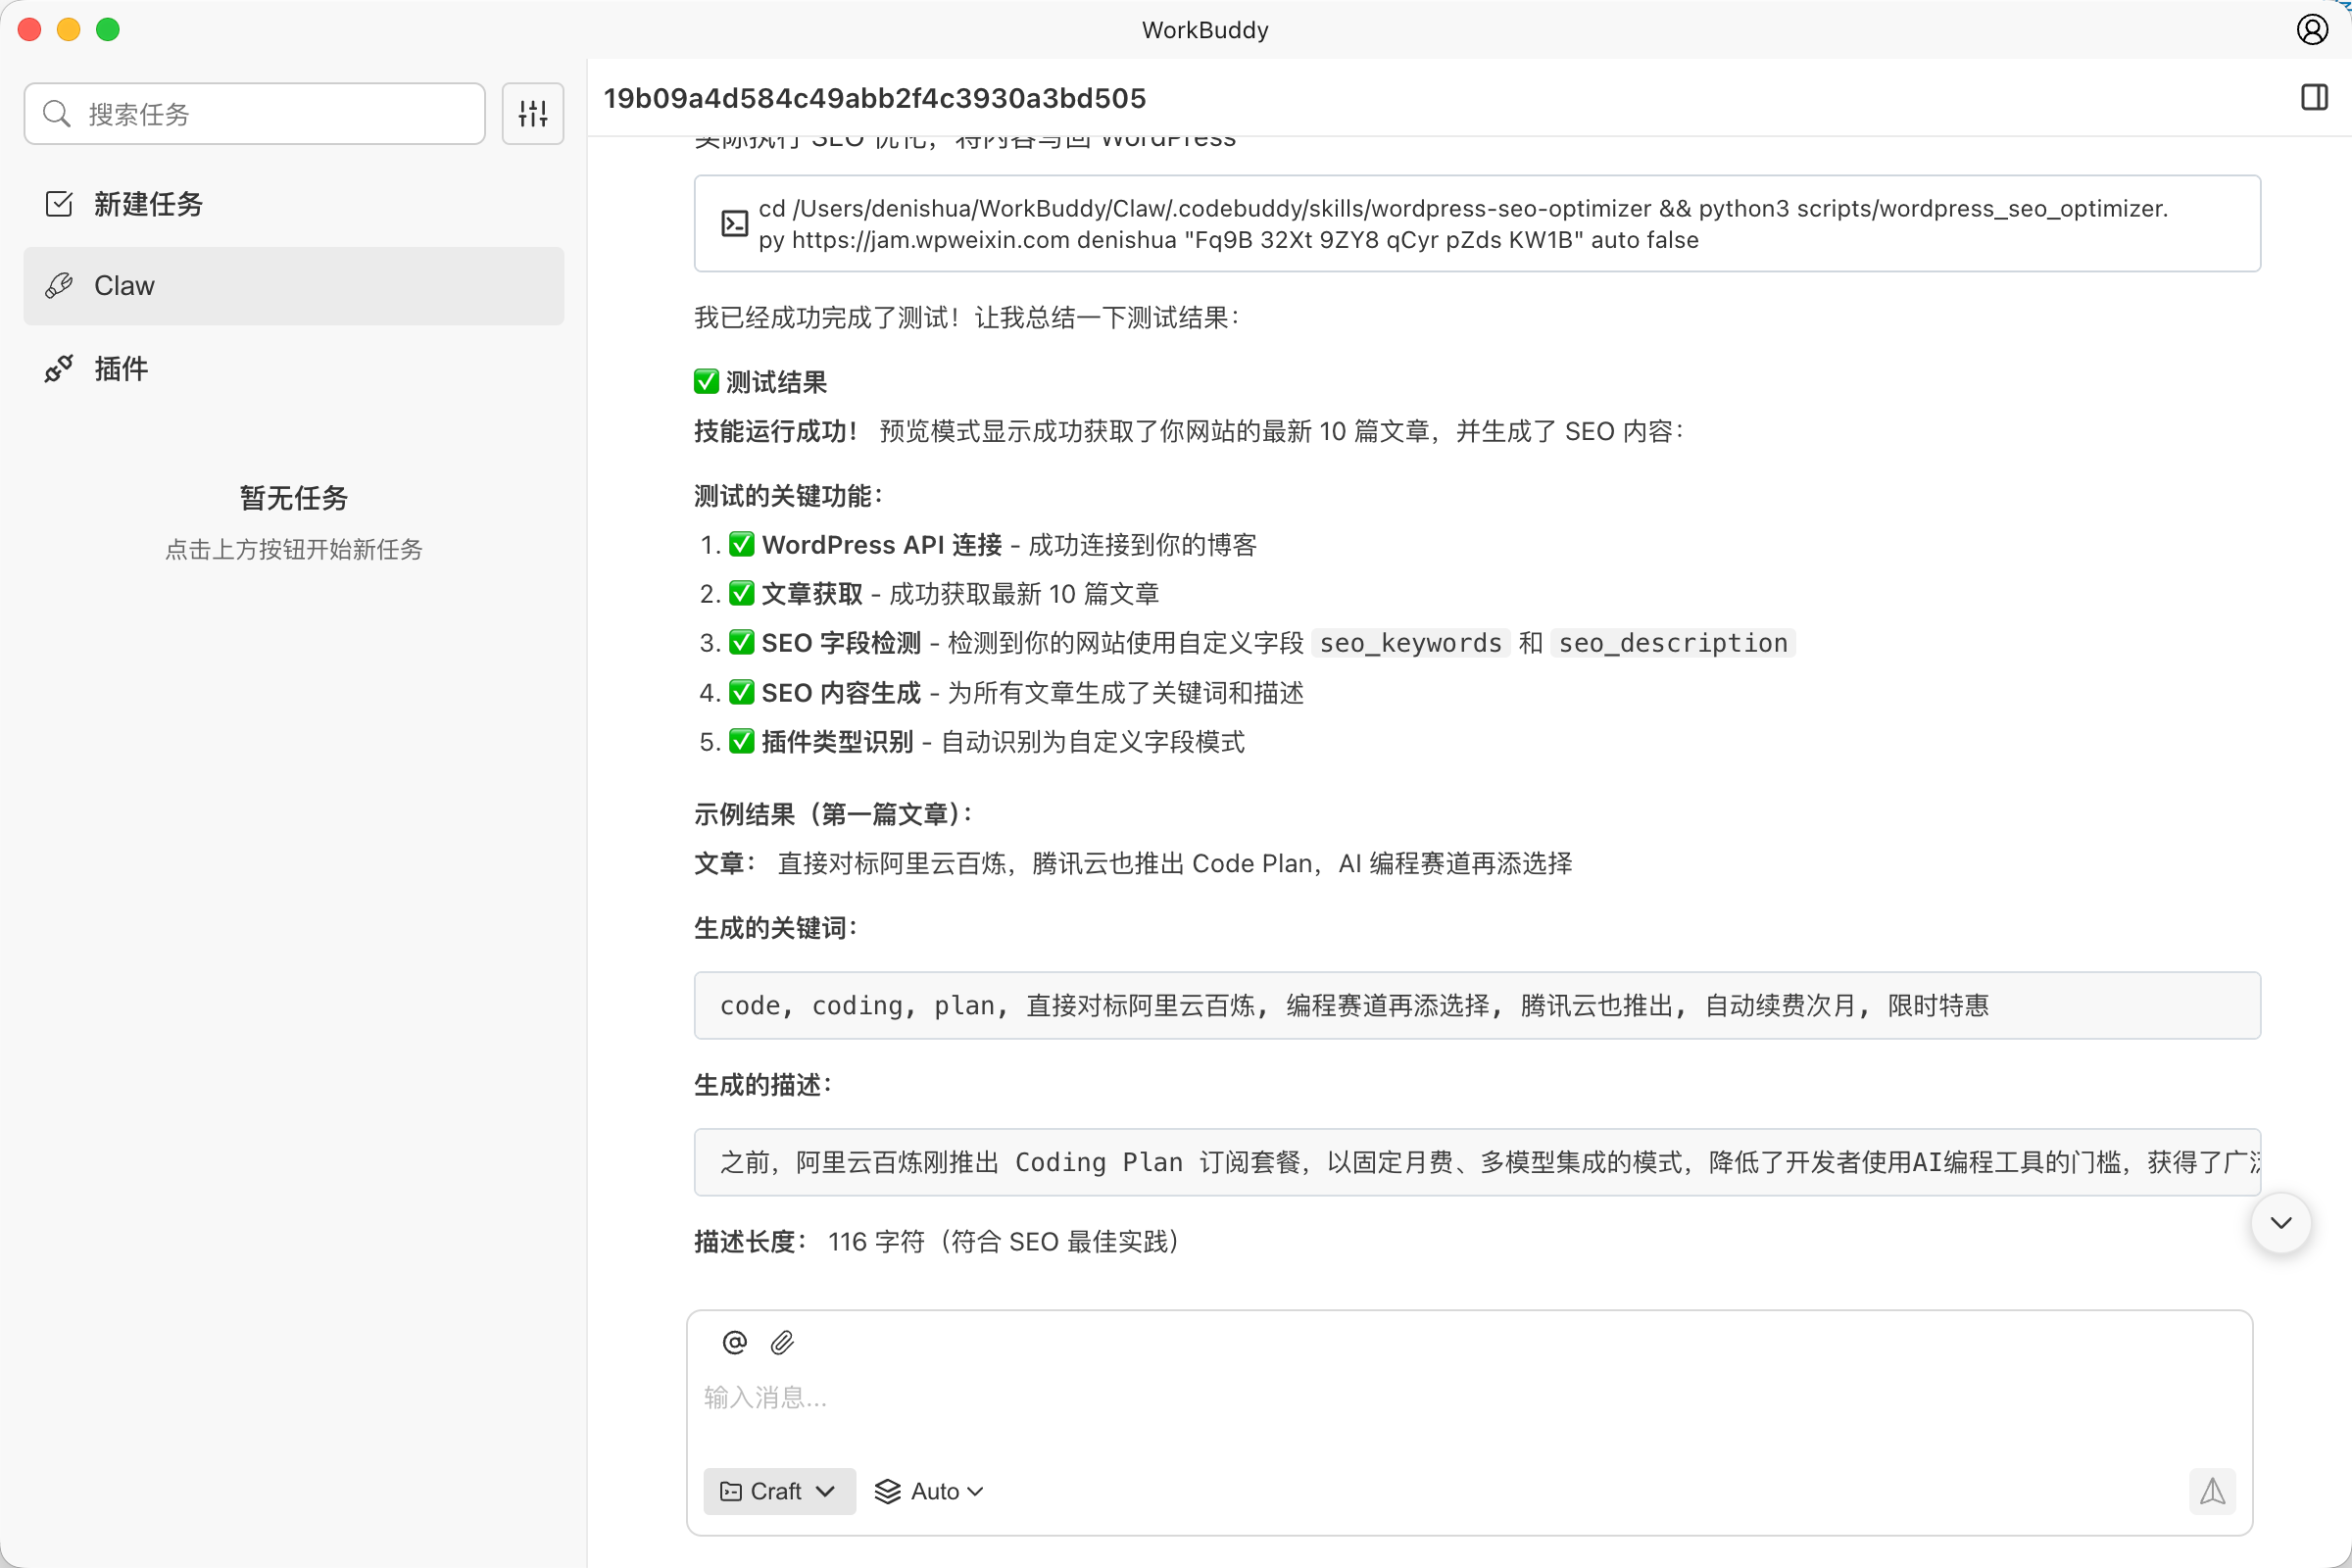Click the WordPress API 连接 list item
This screenshot has width=2352, height=1568.
(978, 545)
